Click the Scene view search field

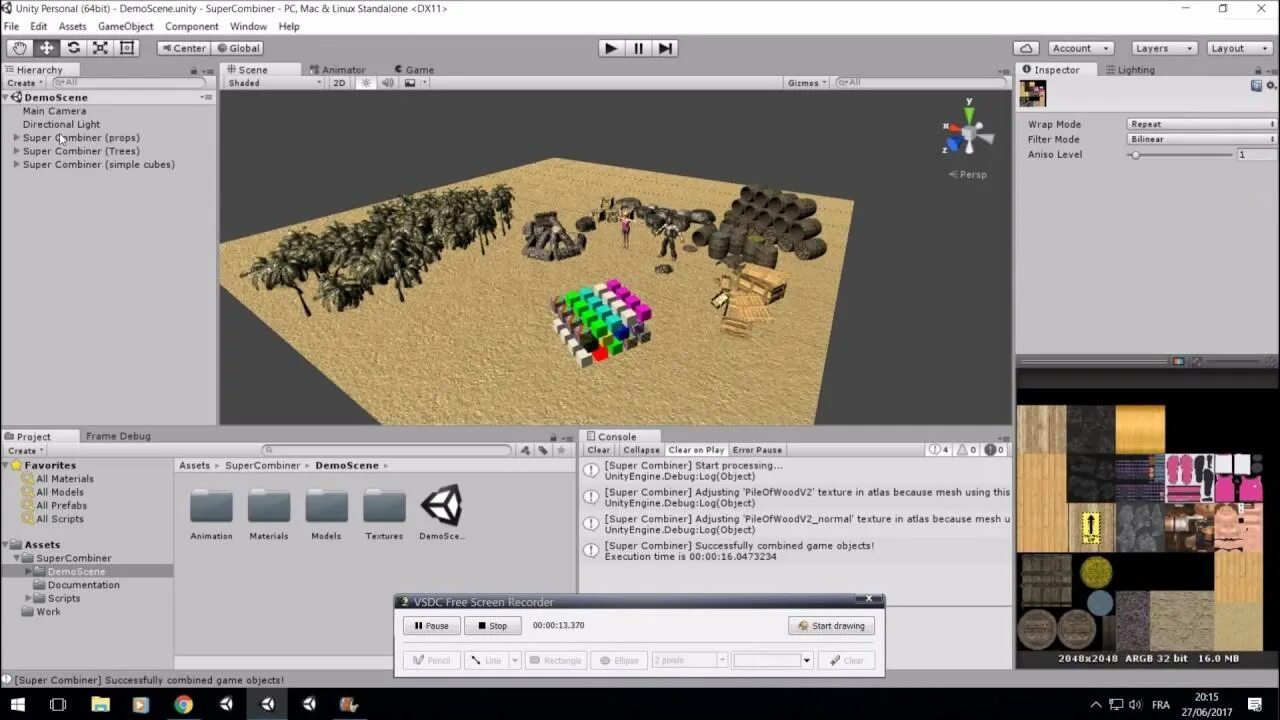920,83
